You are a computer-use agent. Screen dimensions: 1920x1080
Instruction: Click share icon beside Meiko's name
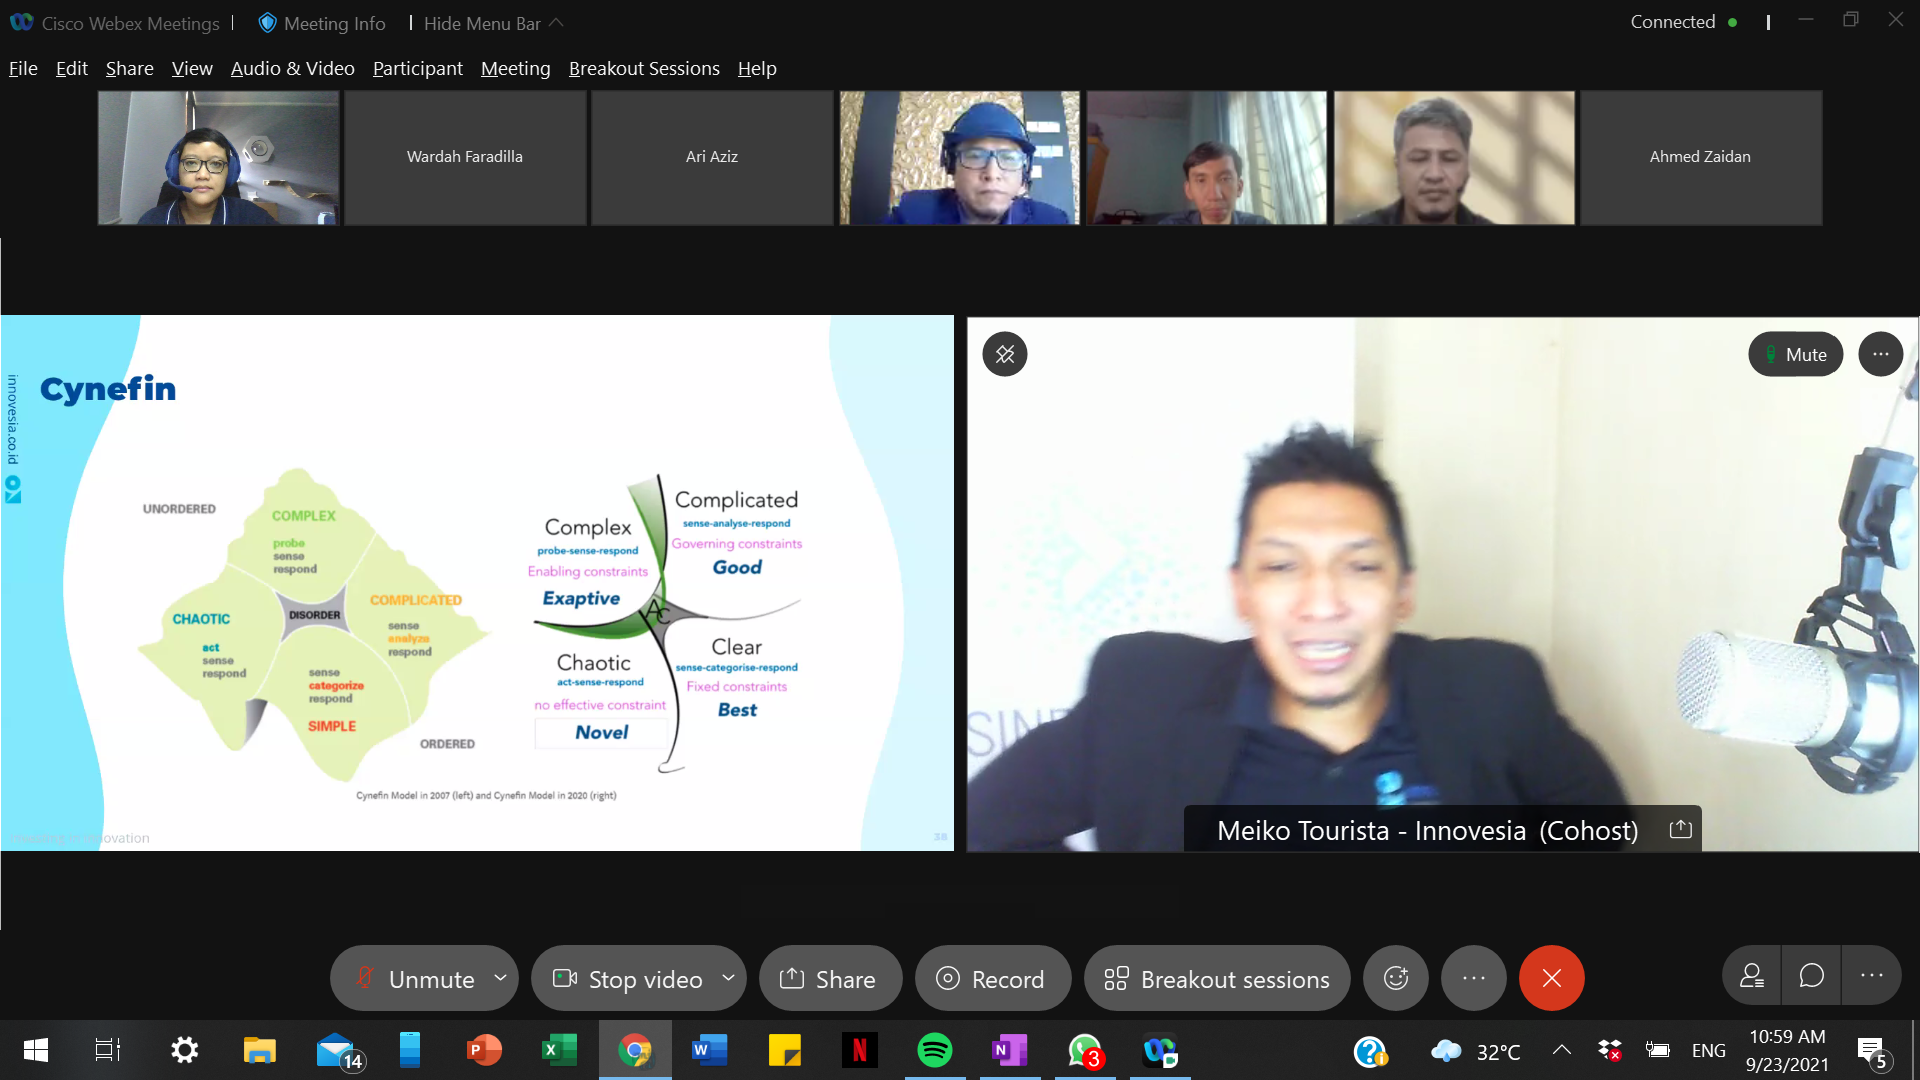(1680, 829)
